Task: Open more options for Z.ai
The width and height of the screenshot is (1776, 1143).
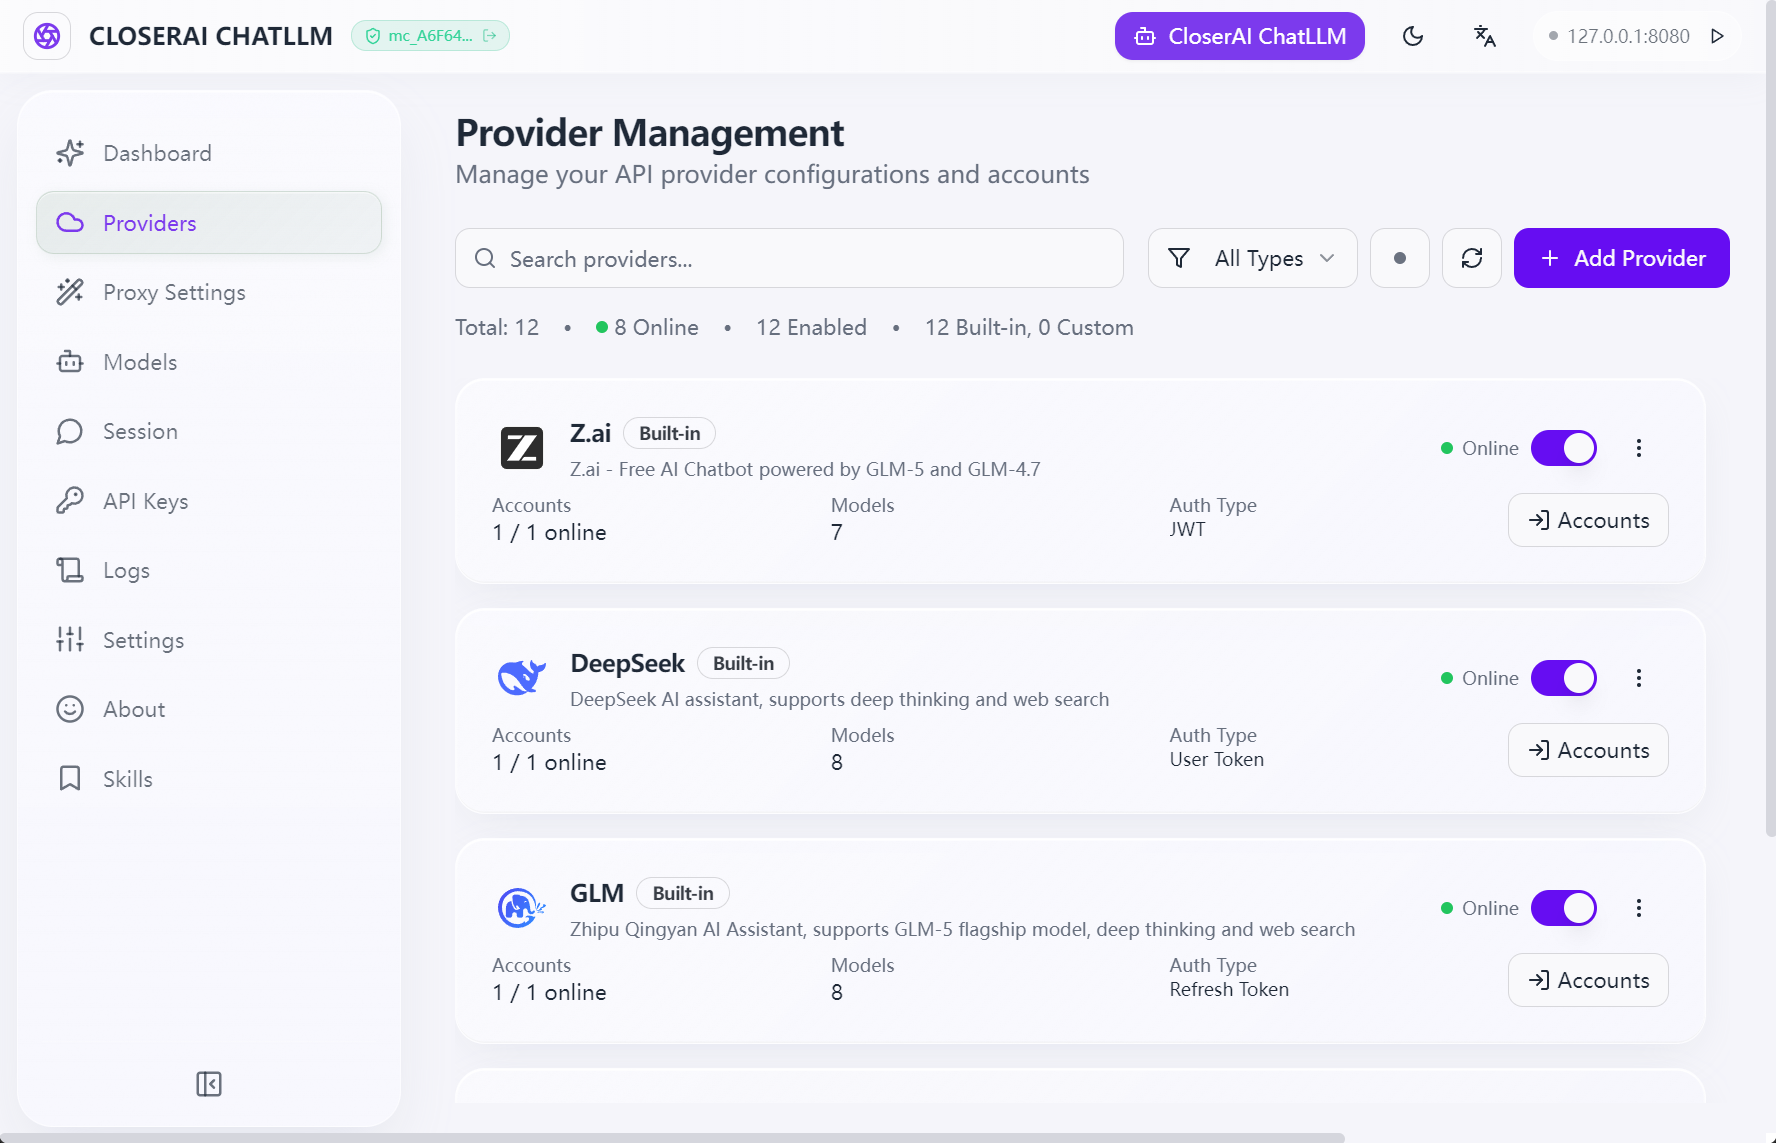Action: pyautogui.click(x=1639, y=448)
